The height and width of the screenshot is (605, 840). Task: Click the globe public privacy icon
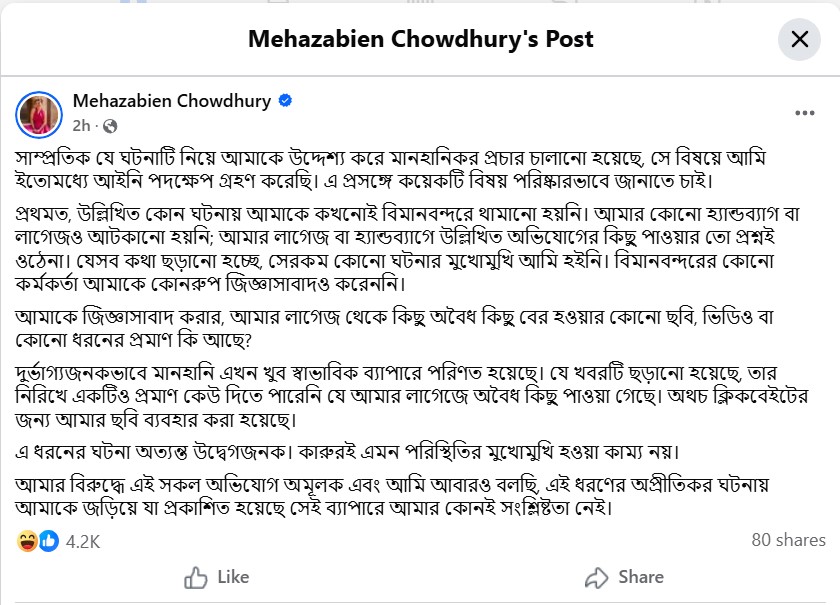pos(110,126)
